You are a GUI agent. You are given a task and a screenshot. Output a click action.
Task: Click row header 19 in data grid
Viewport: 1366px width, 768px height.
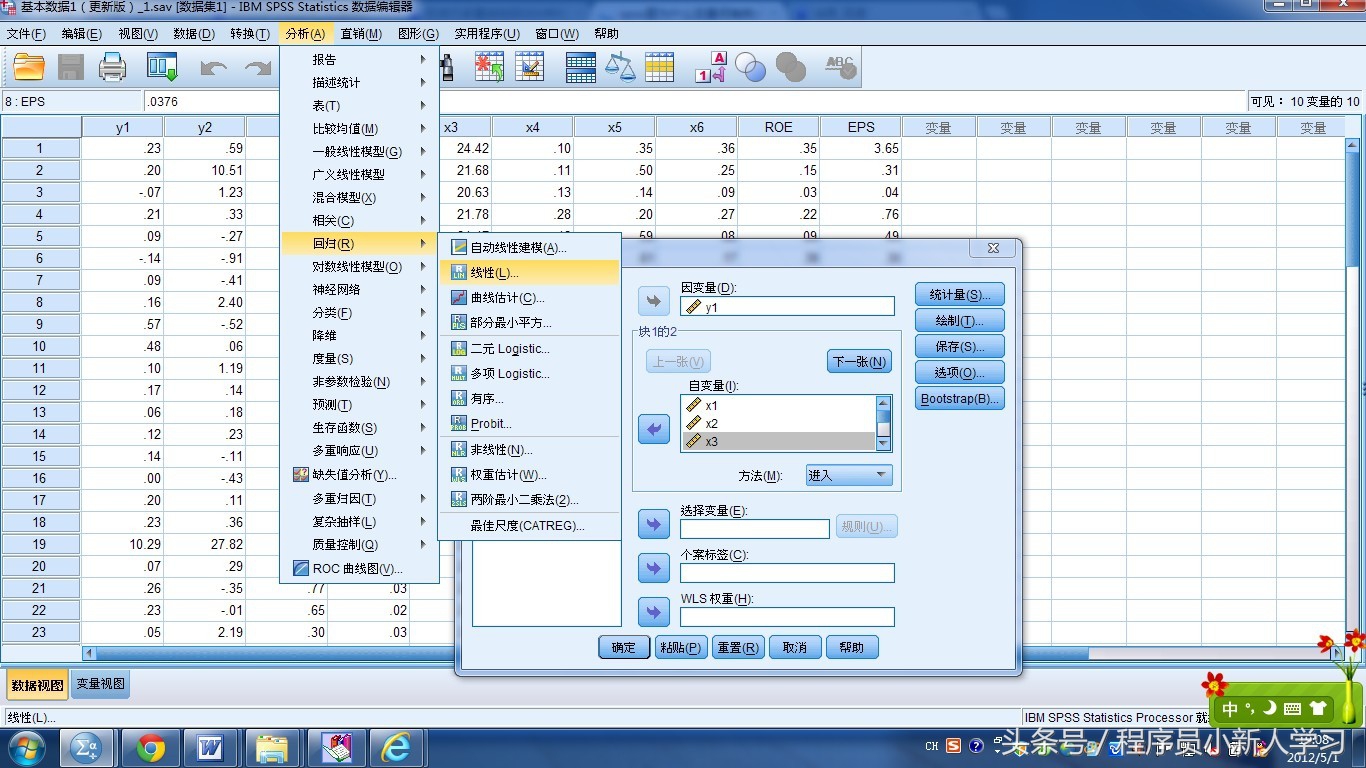pyautogui.click(x=40, y=544)
